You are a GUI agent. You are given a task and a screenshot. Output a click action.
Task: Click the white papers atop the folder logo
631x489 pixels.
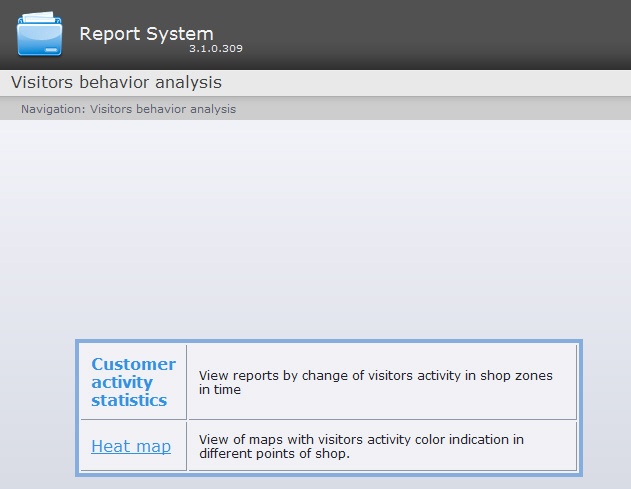pyautogui.click(x=38, y=17)
